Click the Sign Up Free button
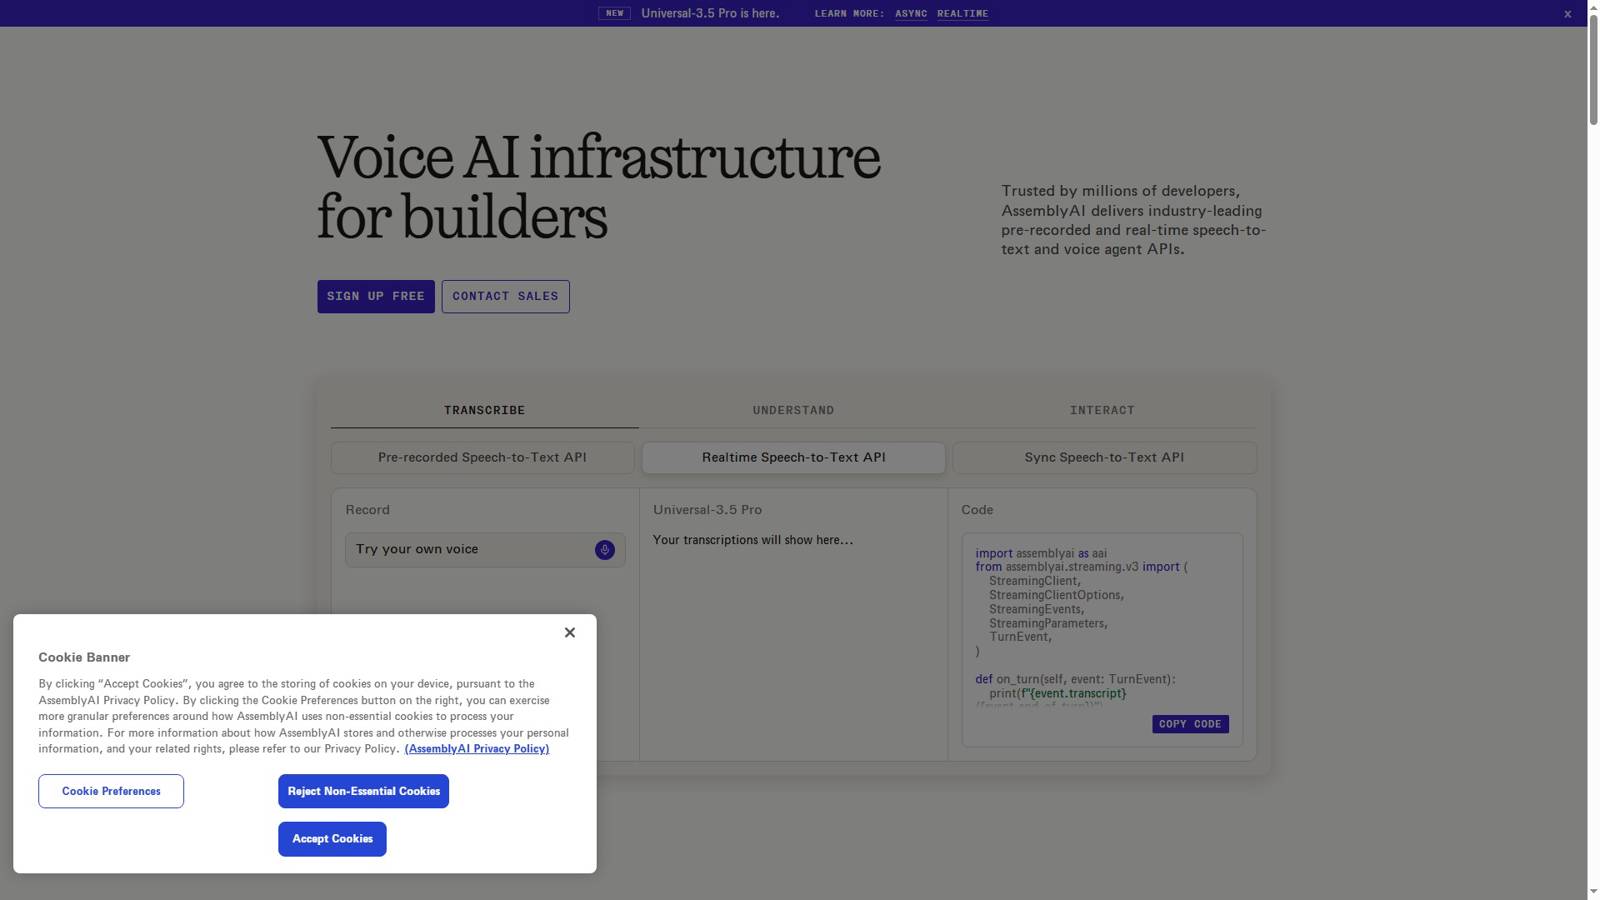This screenshot has width=1600, height=900. [376, 296]
